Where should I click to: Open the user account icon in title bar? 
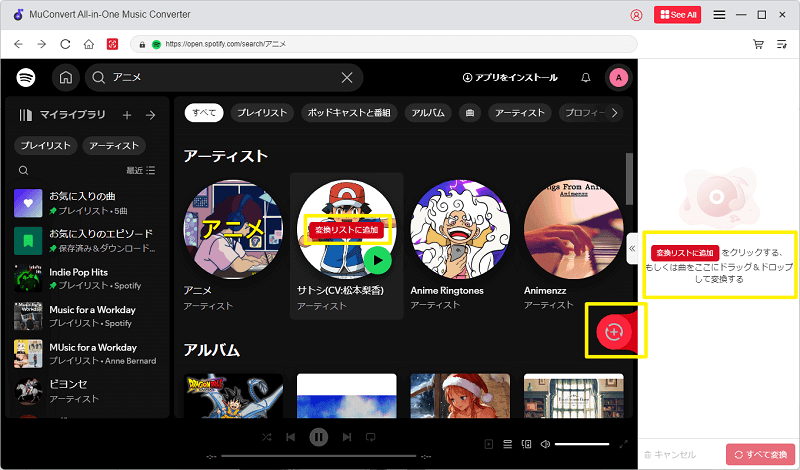pyautogui.click(x=636, y=15)
